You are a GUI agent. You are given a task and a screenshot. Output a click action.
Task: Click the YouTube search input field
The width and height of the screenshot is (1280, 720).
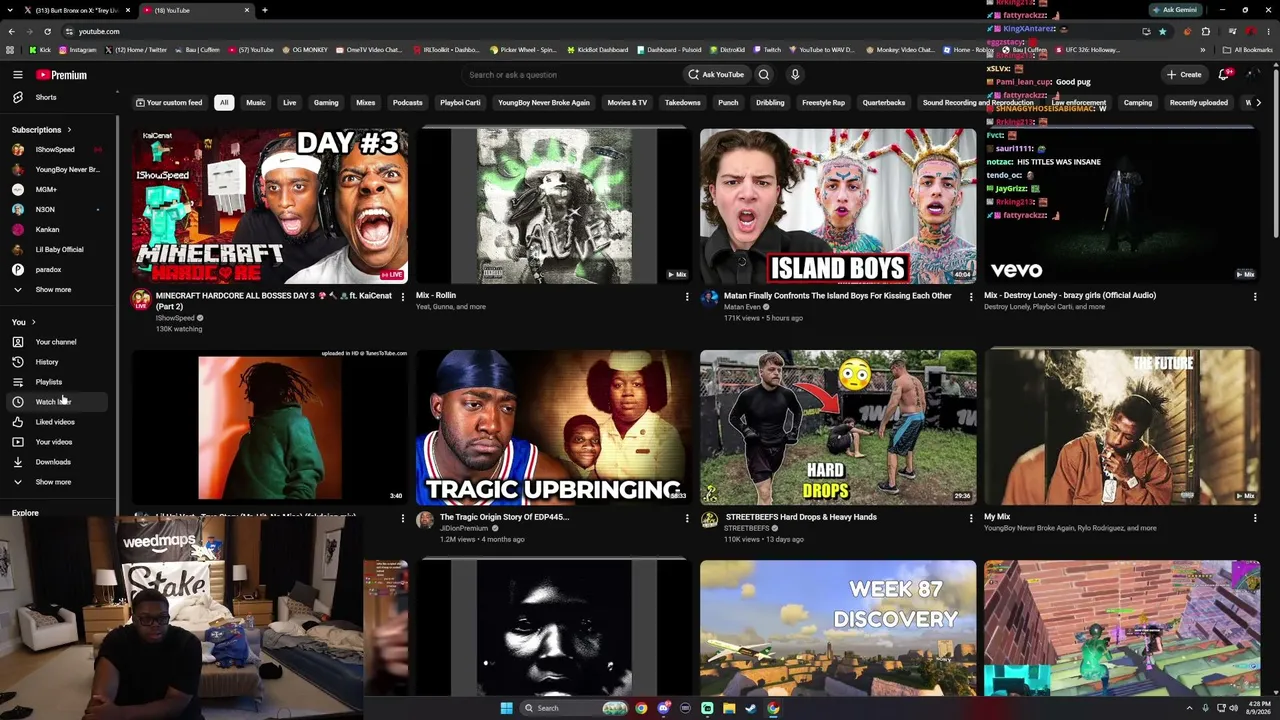570,75
